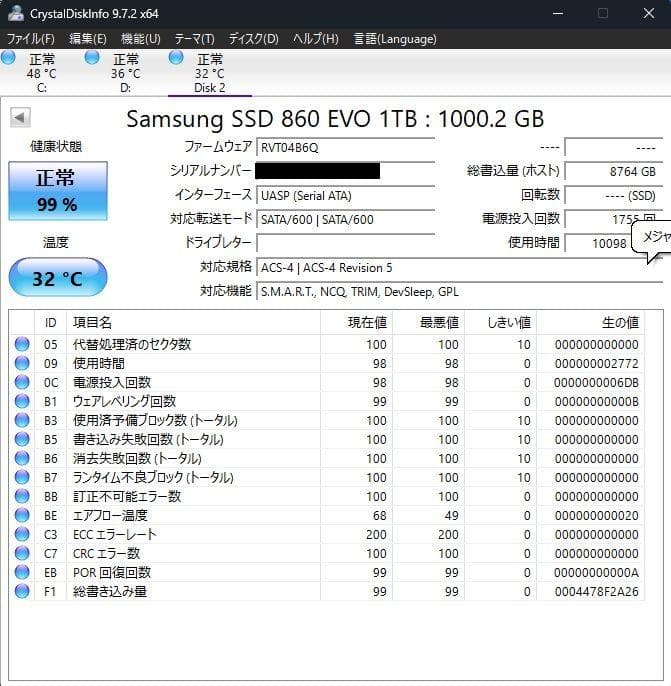The image size is (671, 686).
Task: Open the ディスク(D) menu
Action: [254, 39]
